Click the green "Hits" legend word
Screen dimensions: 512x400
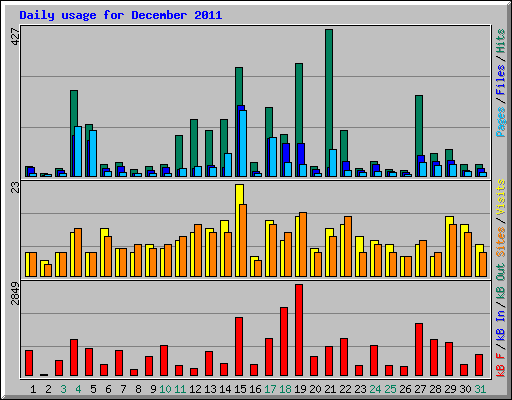pos(500,41)
